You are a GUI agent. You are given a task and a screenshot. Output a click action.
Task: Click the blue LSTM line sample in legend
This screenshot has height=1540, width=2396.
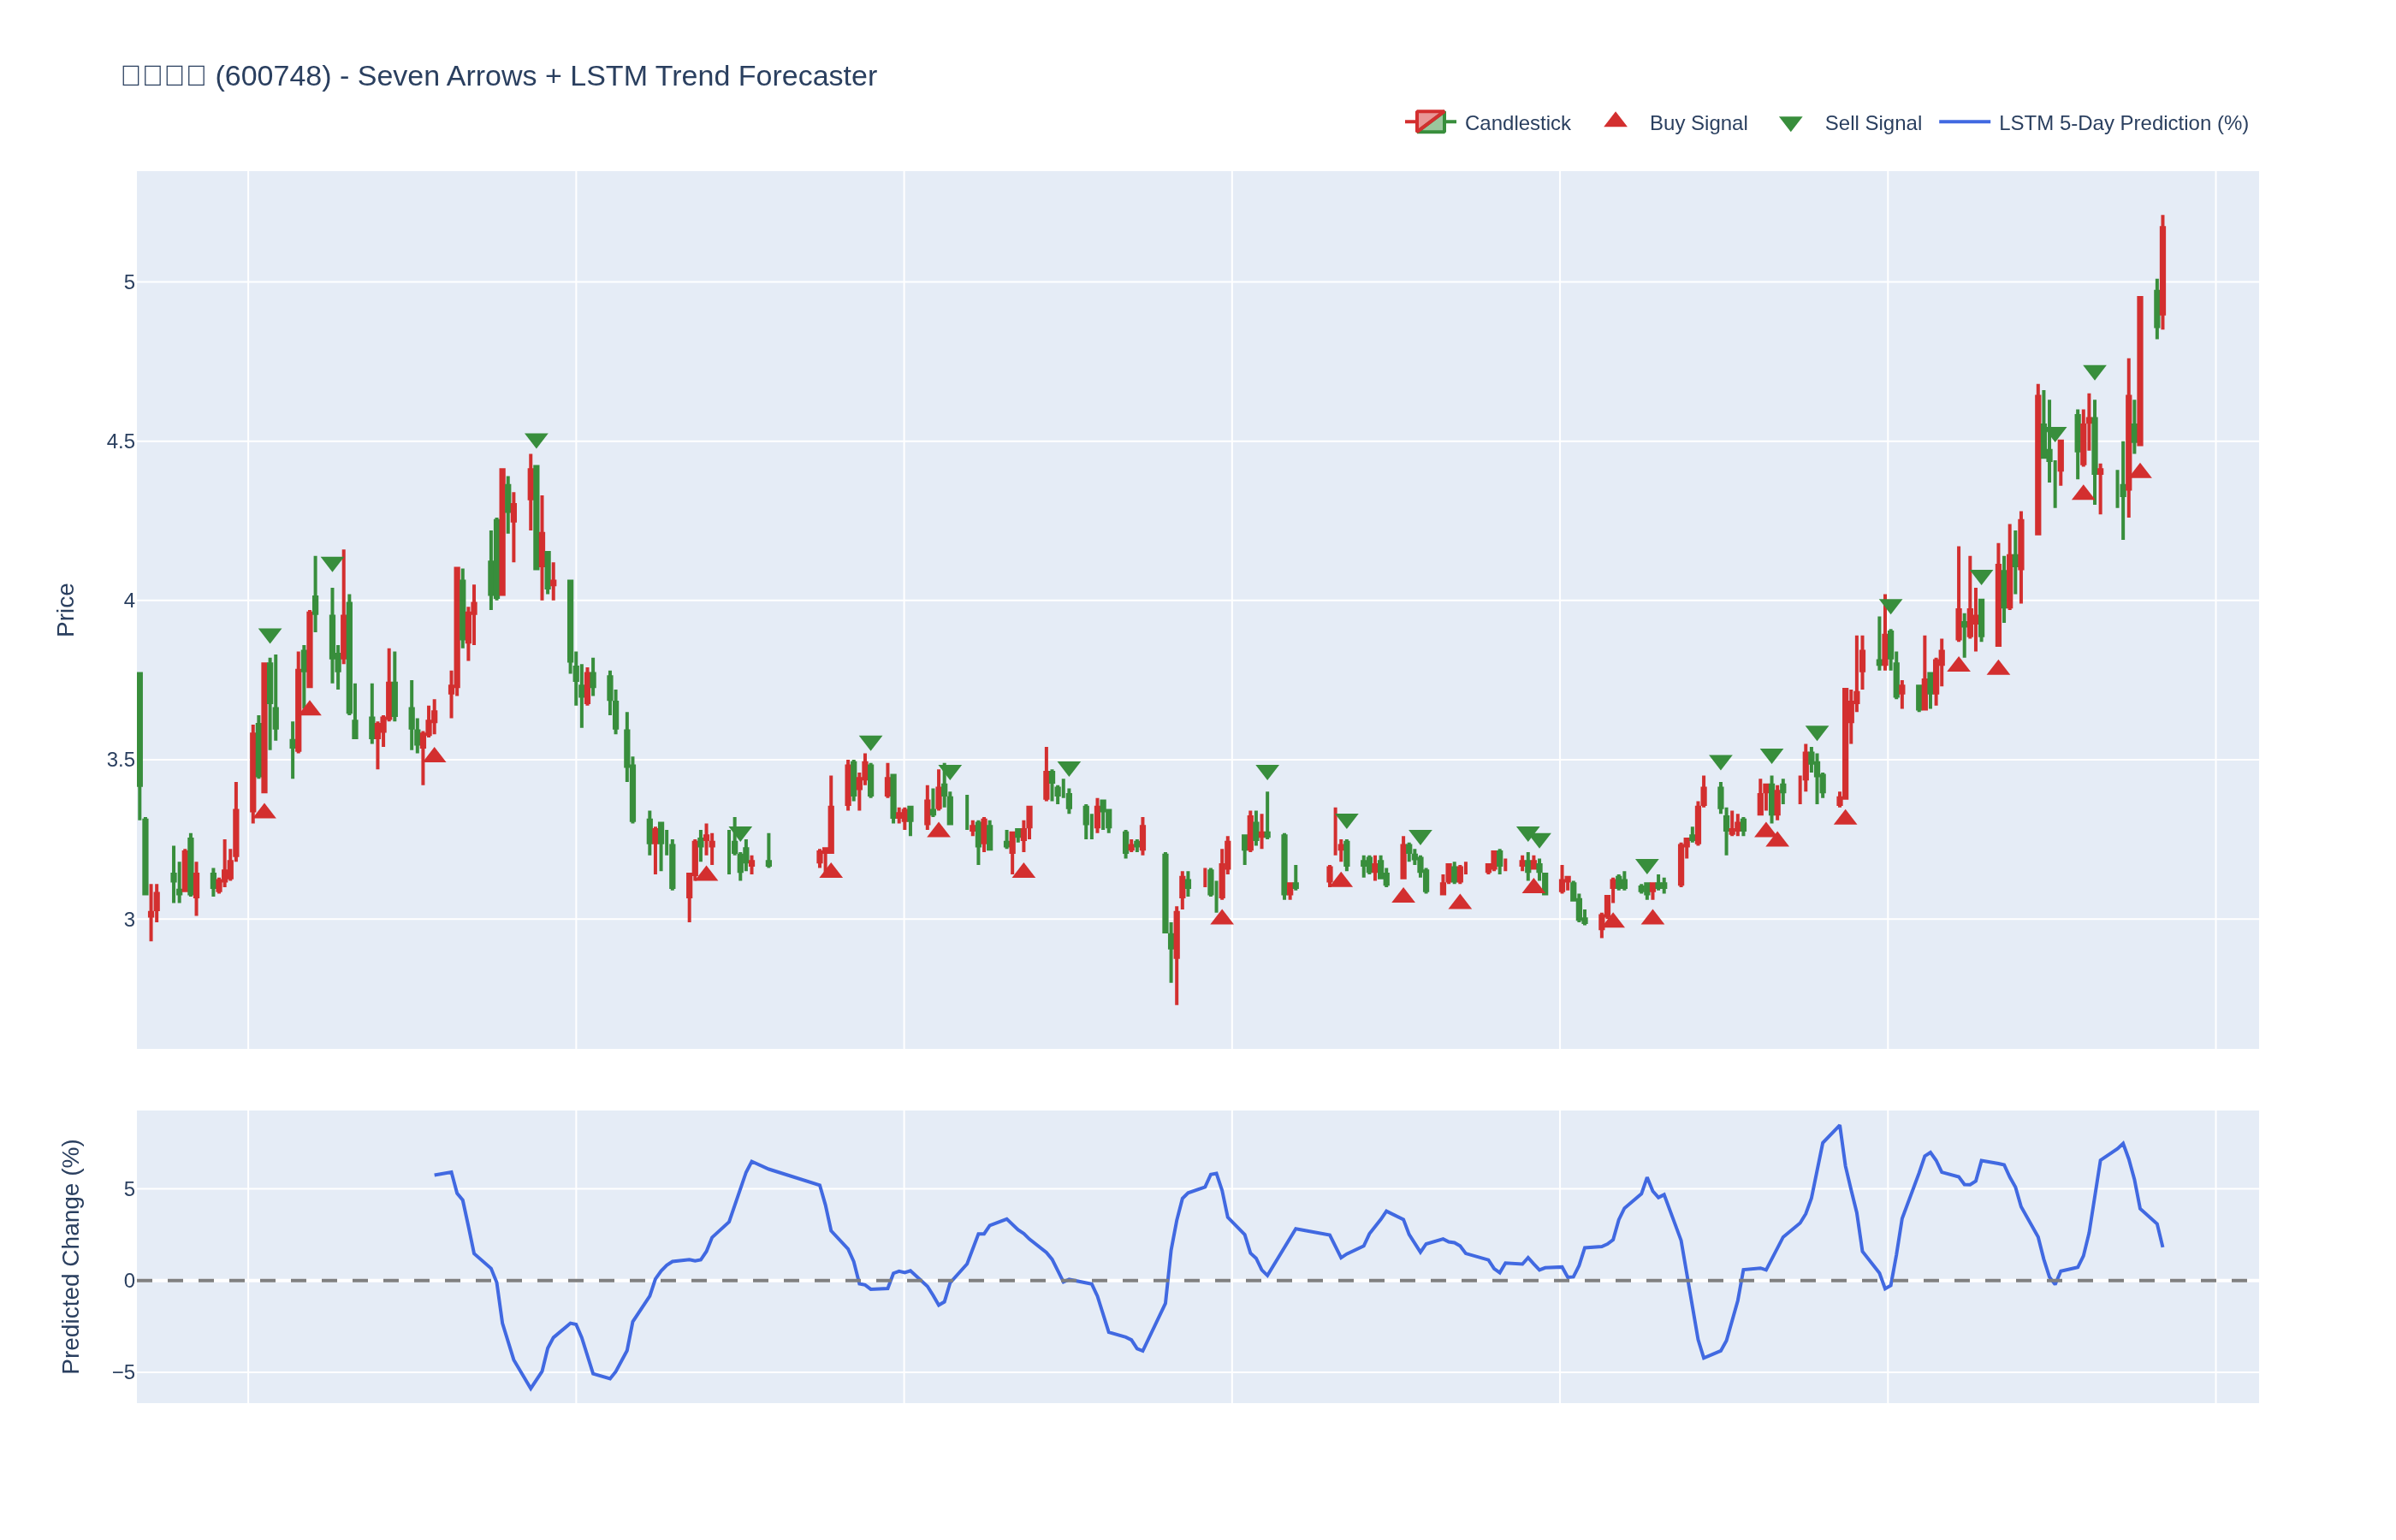coord(1963,123)
